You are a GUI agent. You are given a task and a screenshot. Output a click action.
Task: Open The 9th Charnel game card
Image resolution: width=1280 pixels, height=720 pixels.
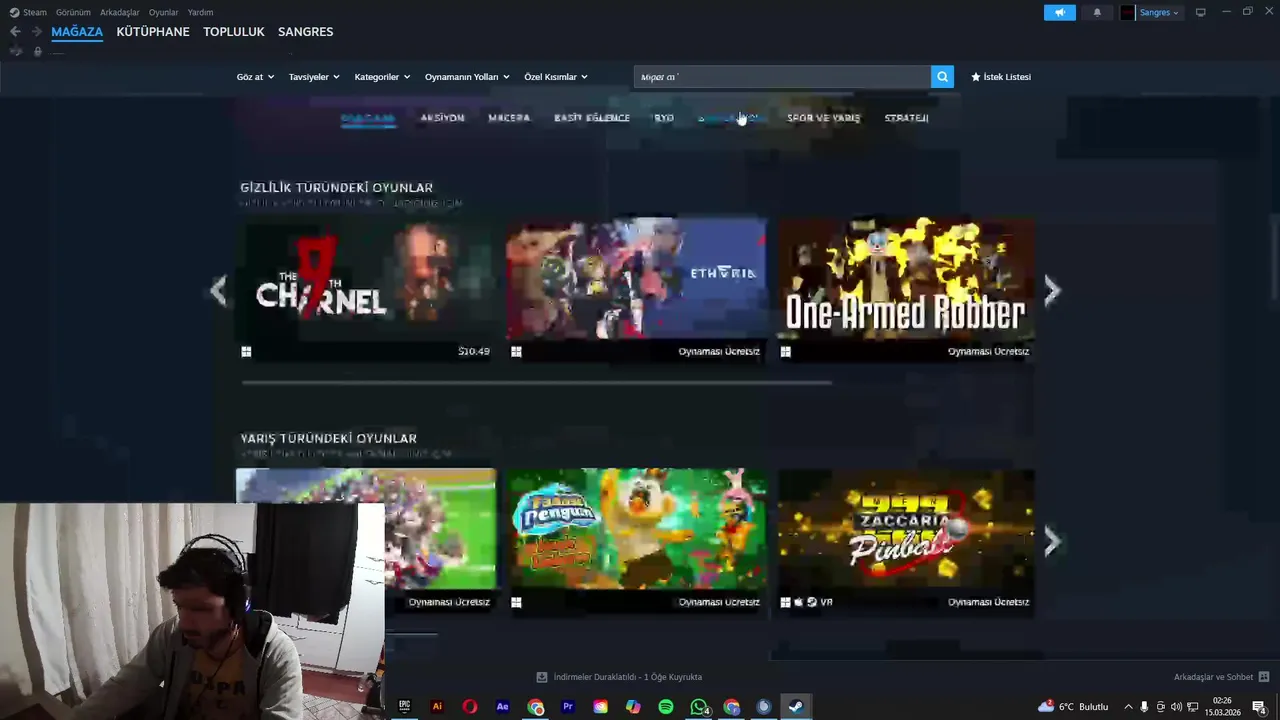[366, 290]
